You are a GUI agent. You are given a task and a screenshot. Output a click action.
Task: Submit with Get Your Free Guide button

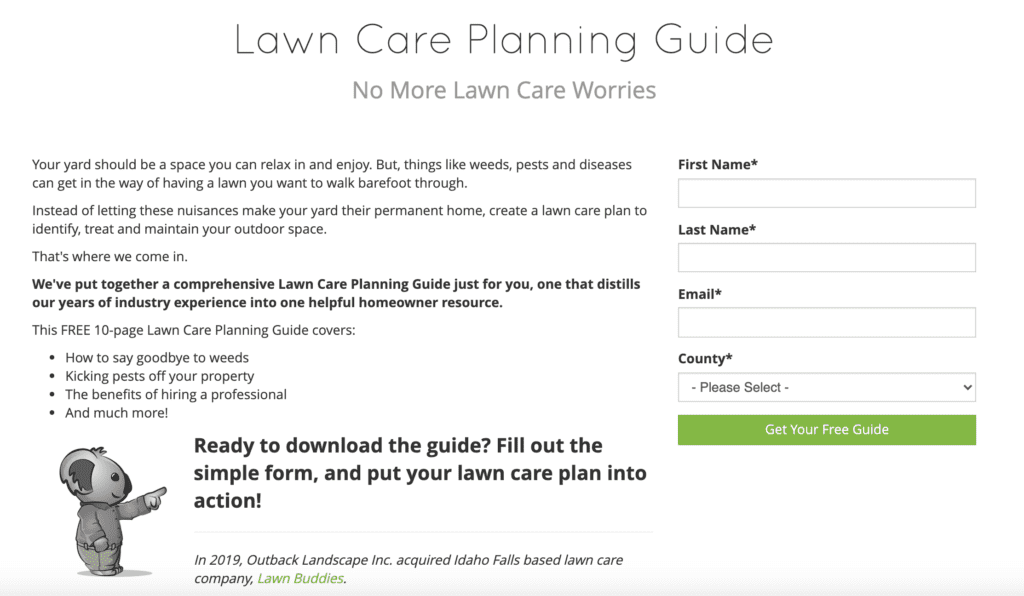[826, 430]
